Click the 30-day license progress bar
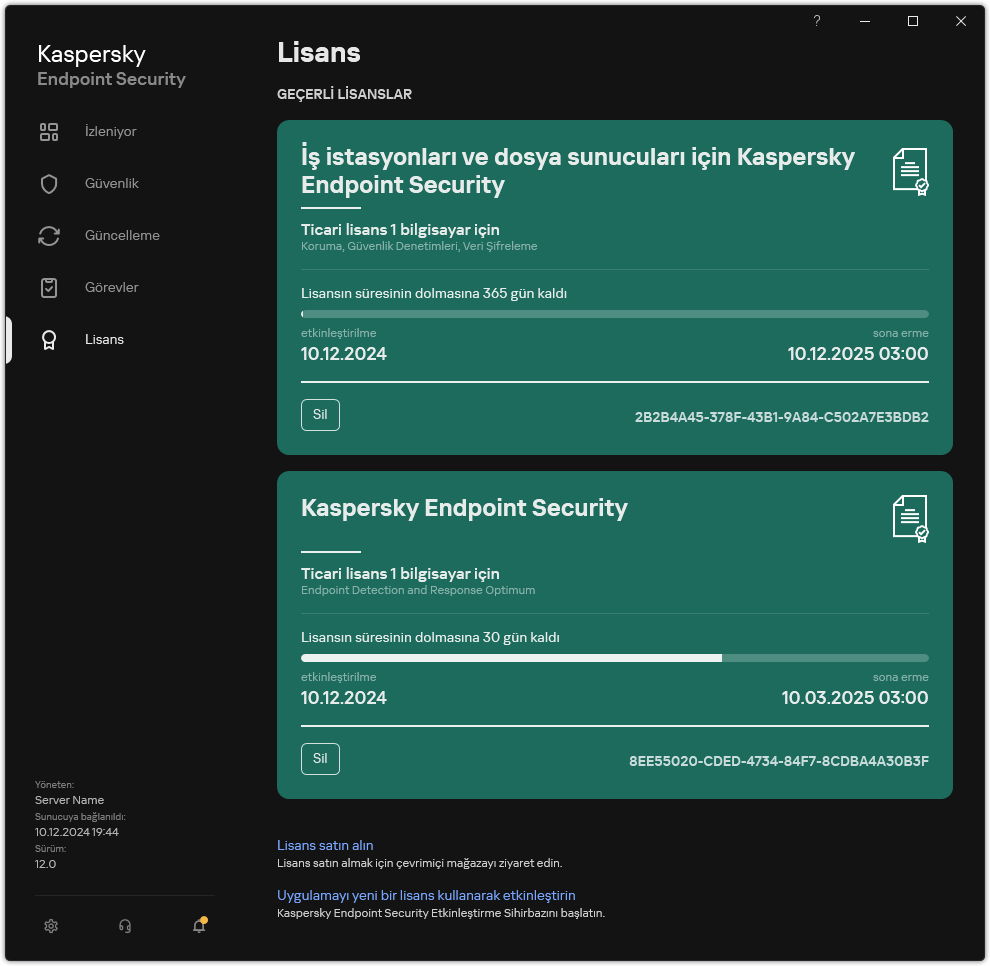The image size is (990, 966). pyautogui.click(x=614, y=658)
